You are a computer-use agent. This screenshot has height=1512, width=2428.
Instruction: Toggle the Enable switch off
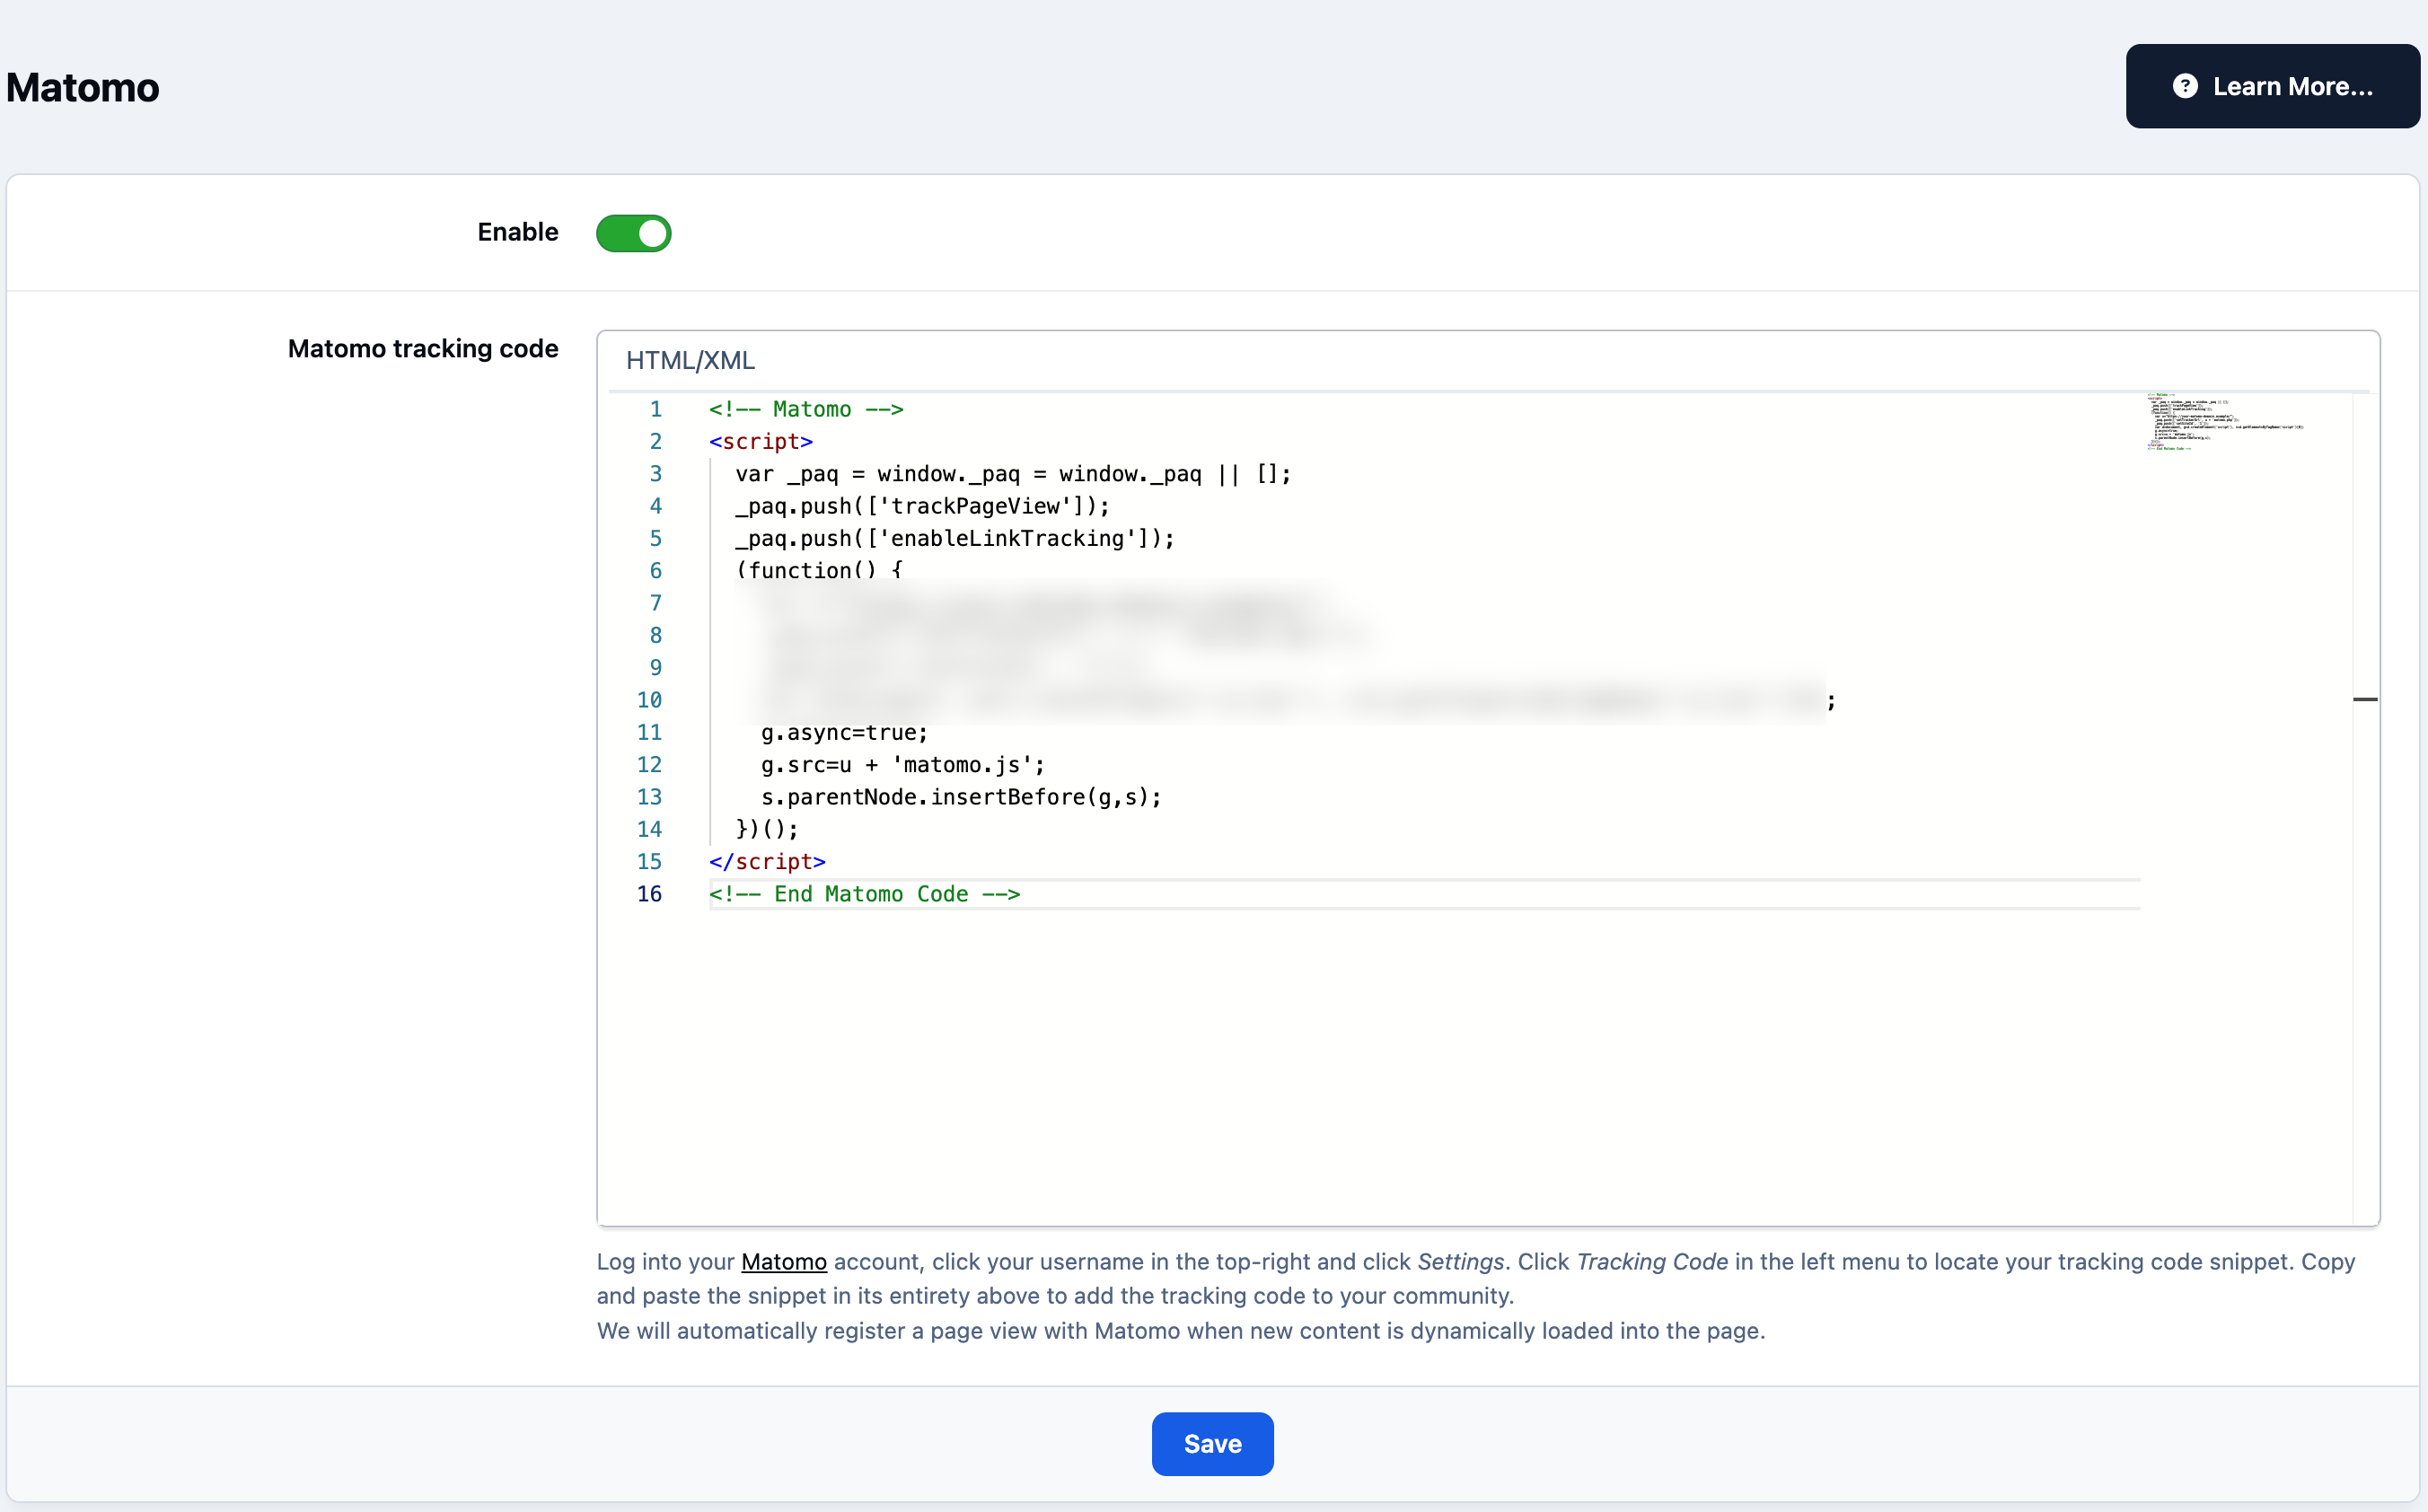(634, 233)
